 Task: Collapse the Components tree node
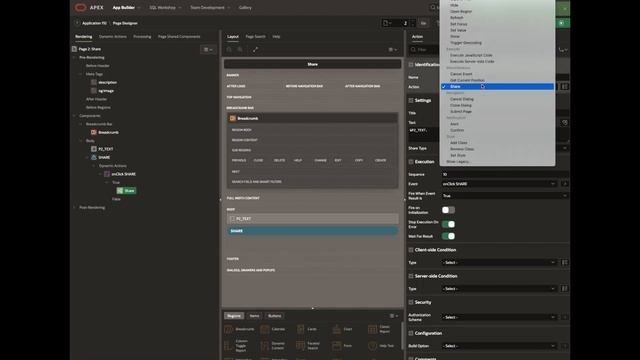(x=75, y=116)
